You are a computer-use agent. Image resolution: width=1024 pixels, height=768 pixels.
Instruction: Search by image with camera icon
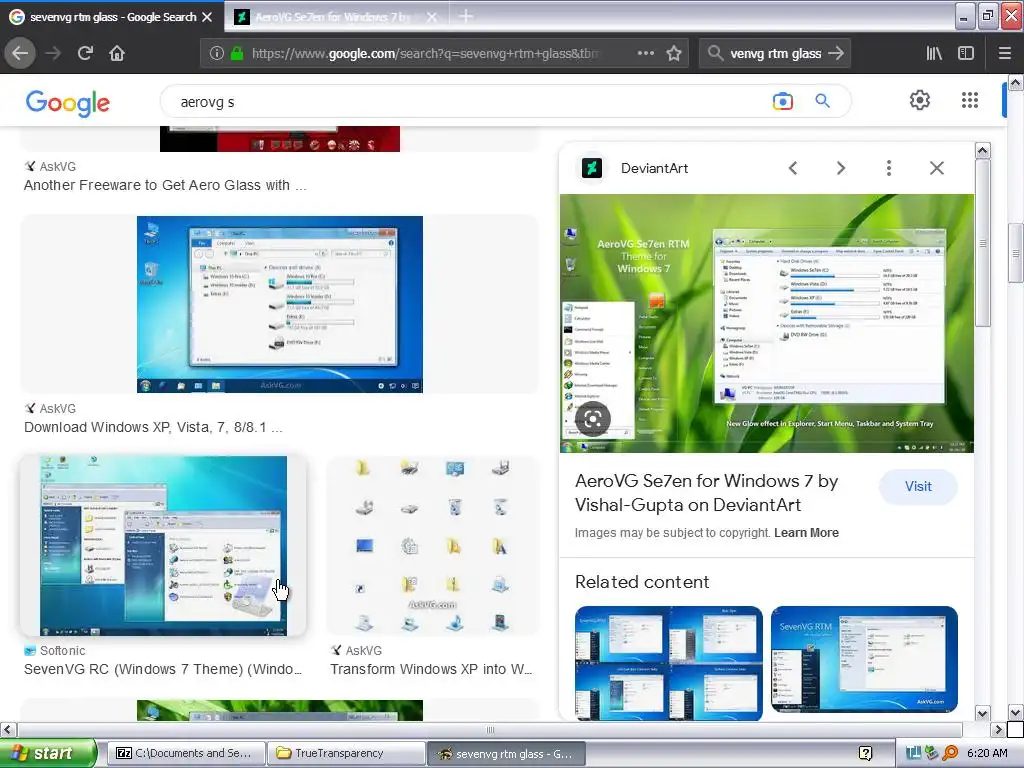[x=782, y=101]
